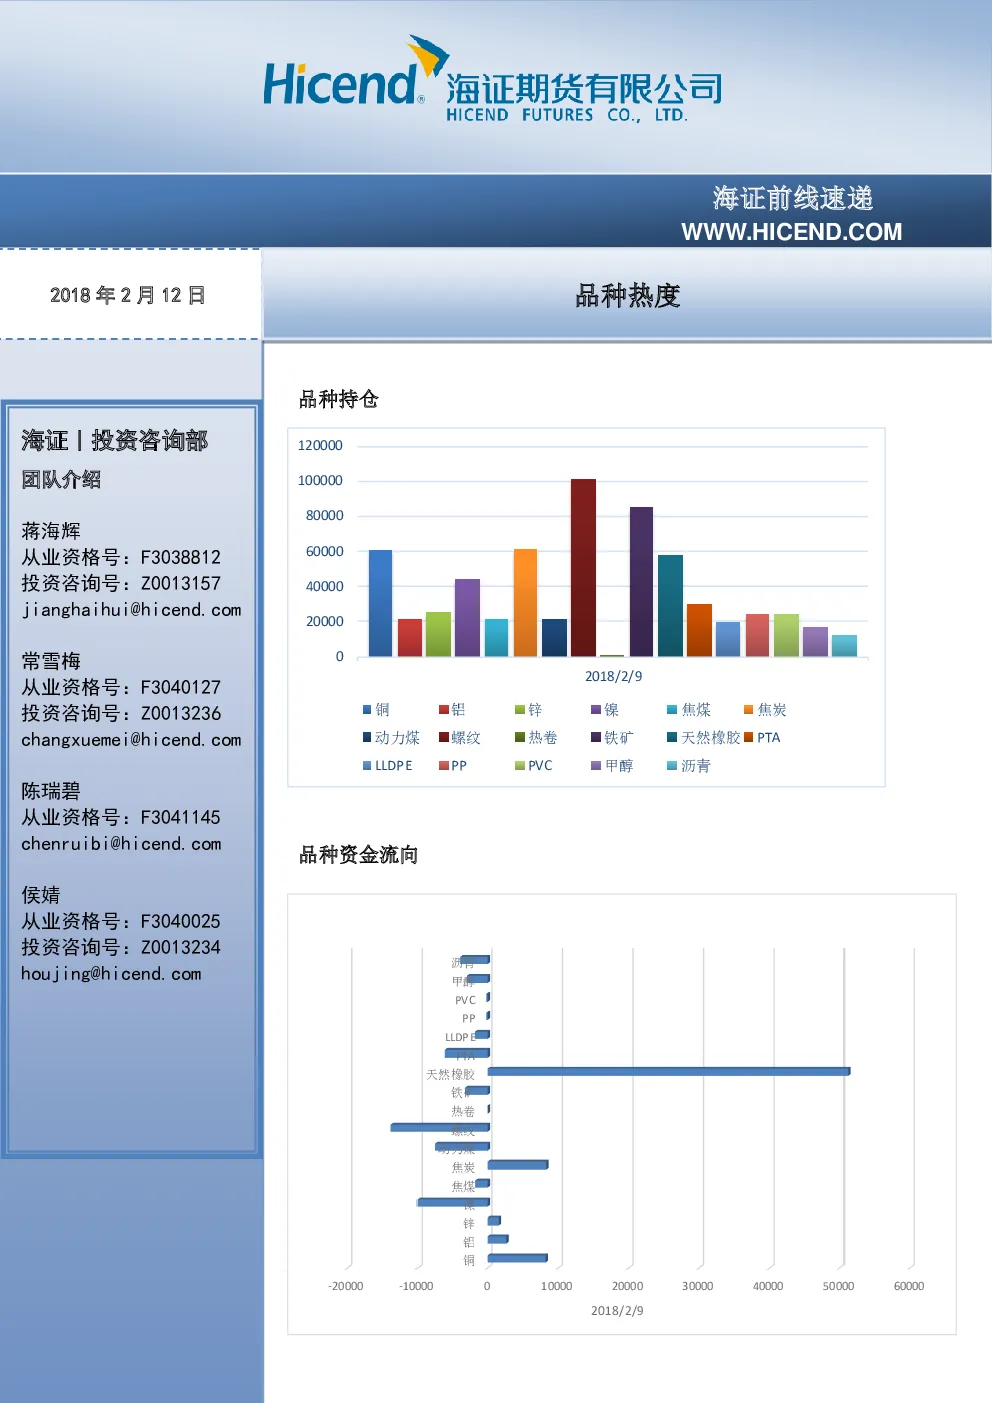992x1403 pixels.
Task: Click the -20000 x-axis label
Action: [x=346, y=1287]
